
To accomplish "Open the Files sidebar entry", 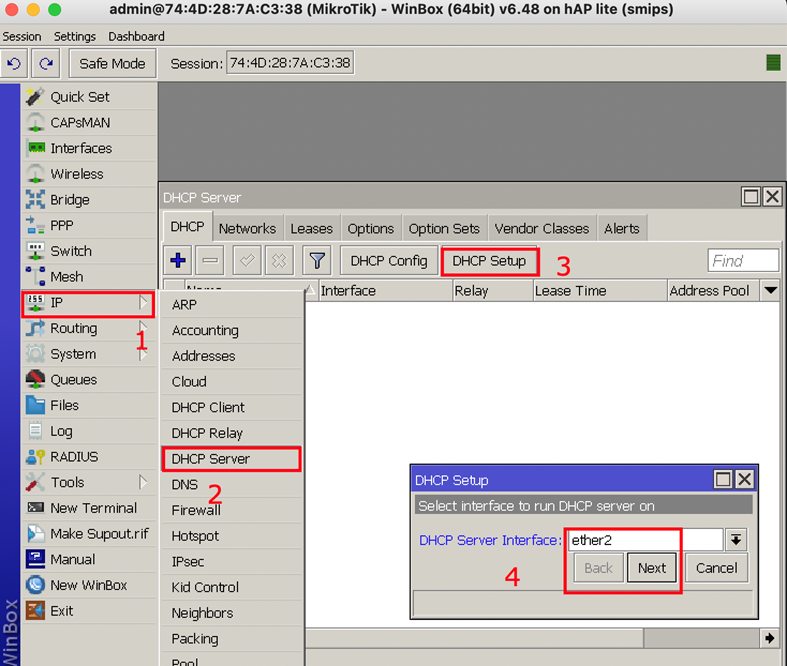I will pos(89,405).
